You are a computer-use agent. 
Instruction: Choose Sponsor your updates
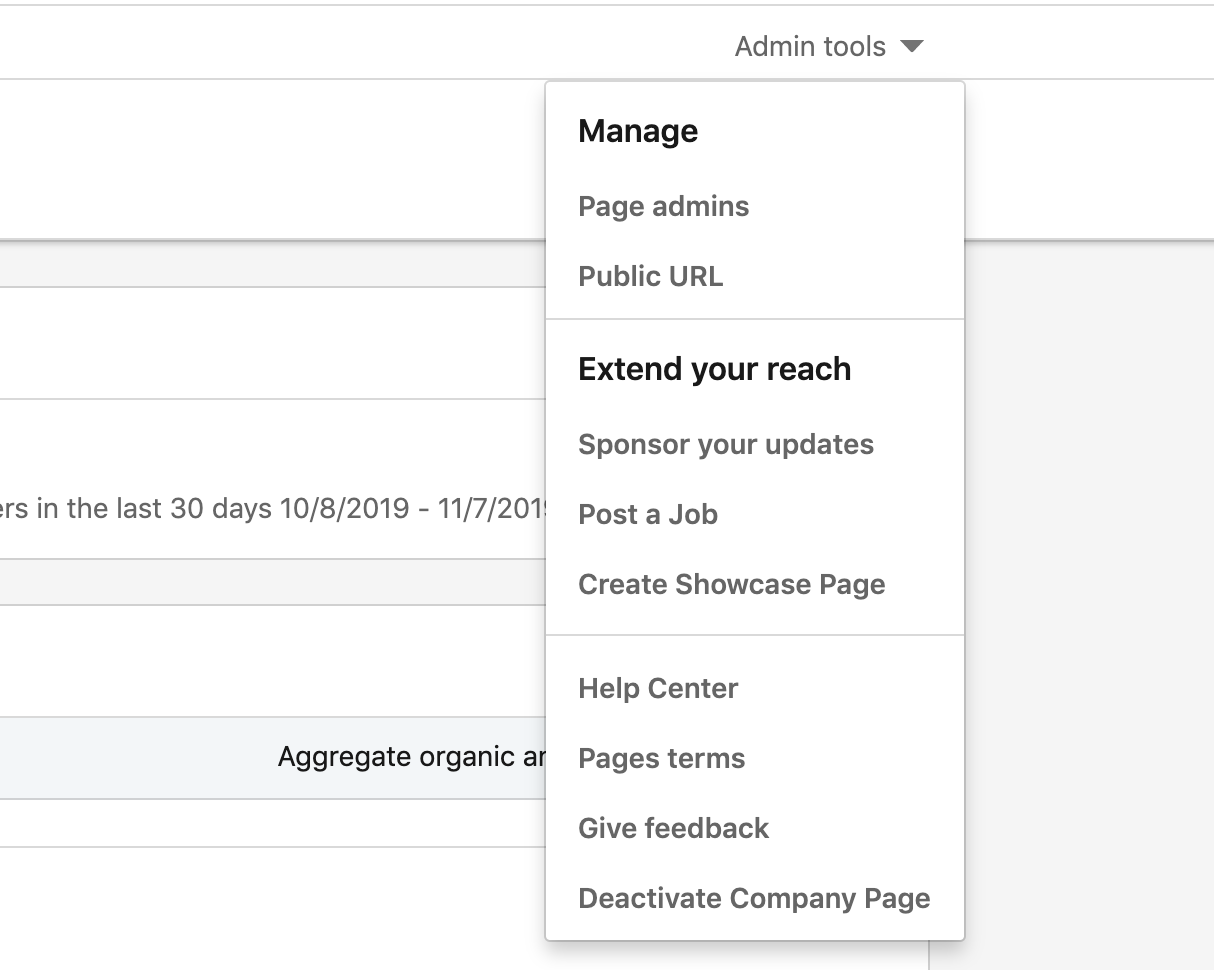click(x=725, y=445)
